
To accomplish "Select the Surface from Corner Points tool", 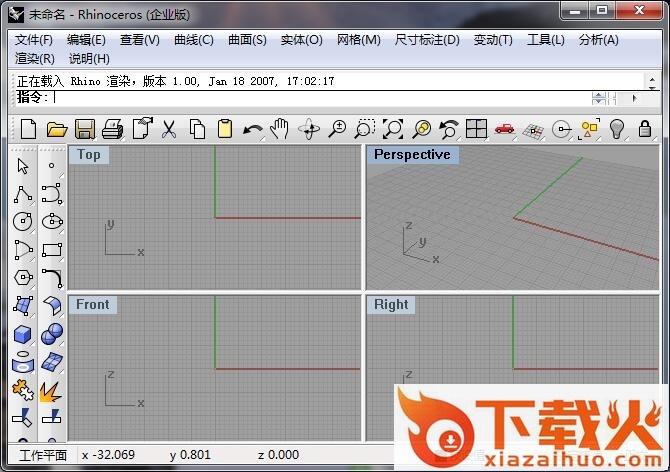I will tap(23, 306).
